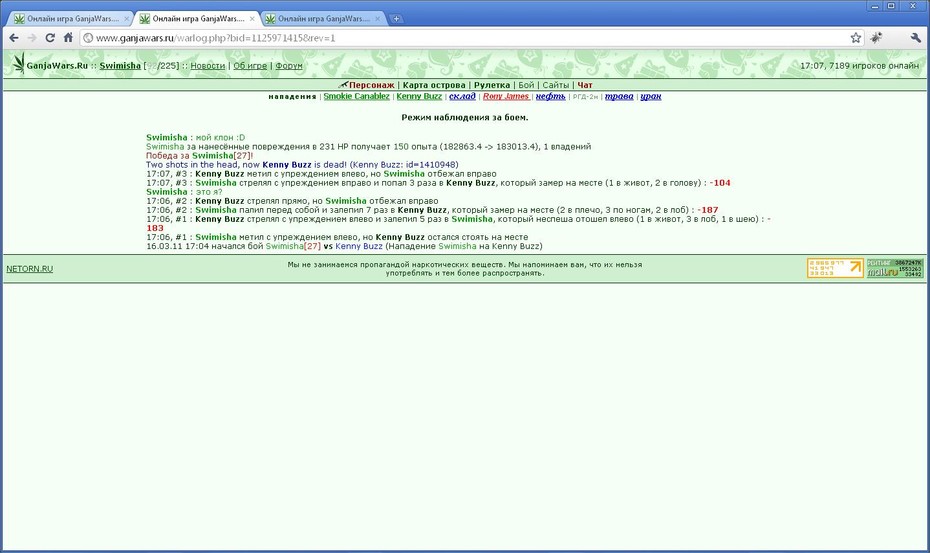Click the GanjaWars leaf logo
This screenshot has width=930, height=553.
[19, 63]
